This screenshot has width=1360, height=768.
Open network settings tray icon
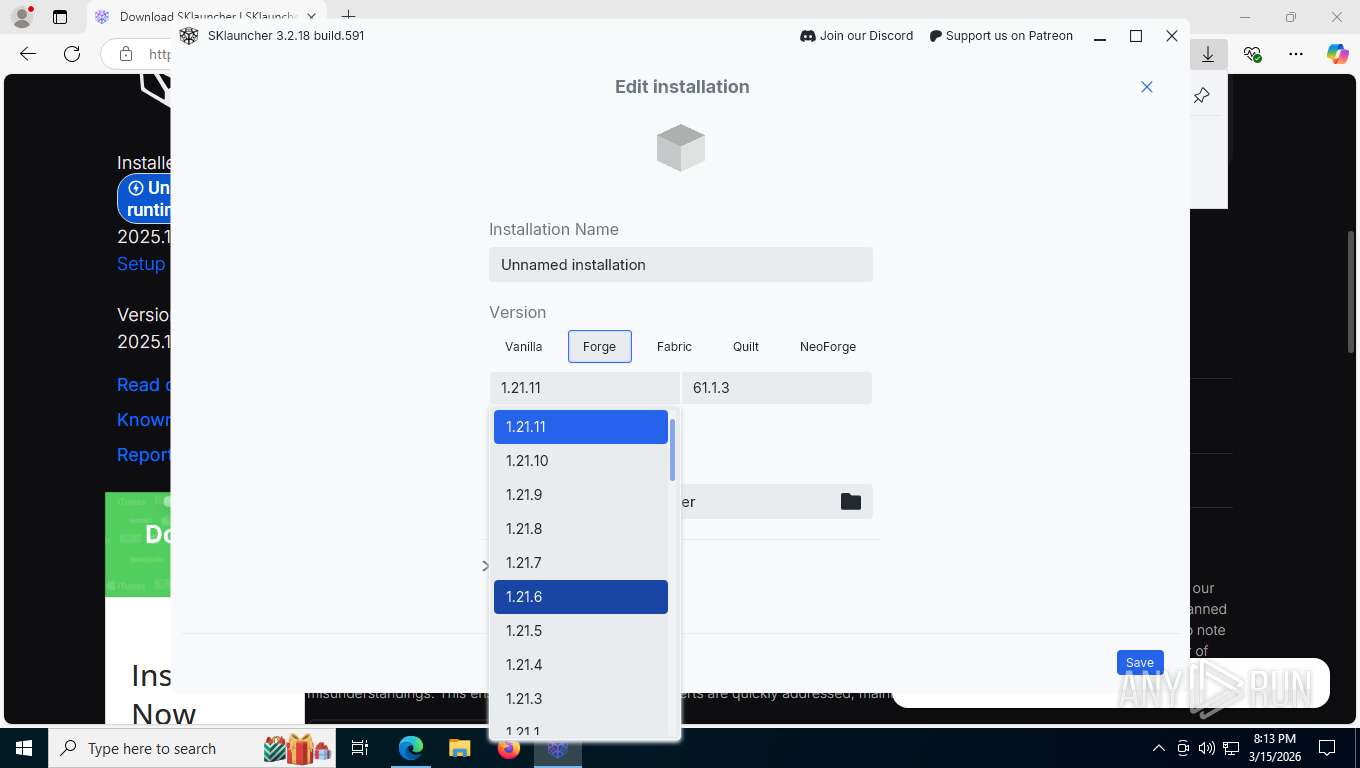(1231, 748)
